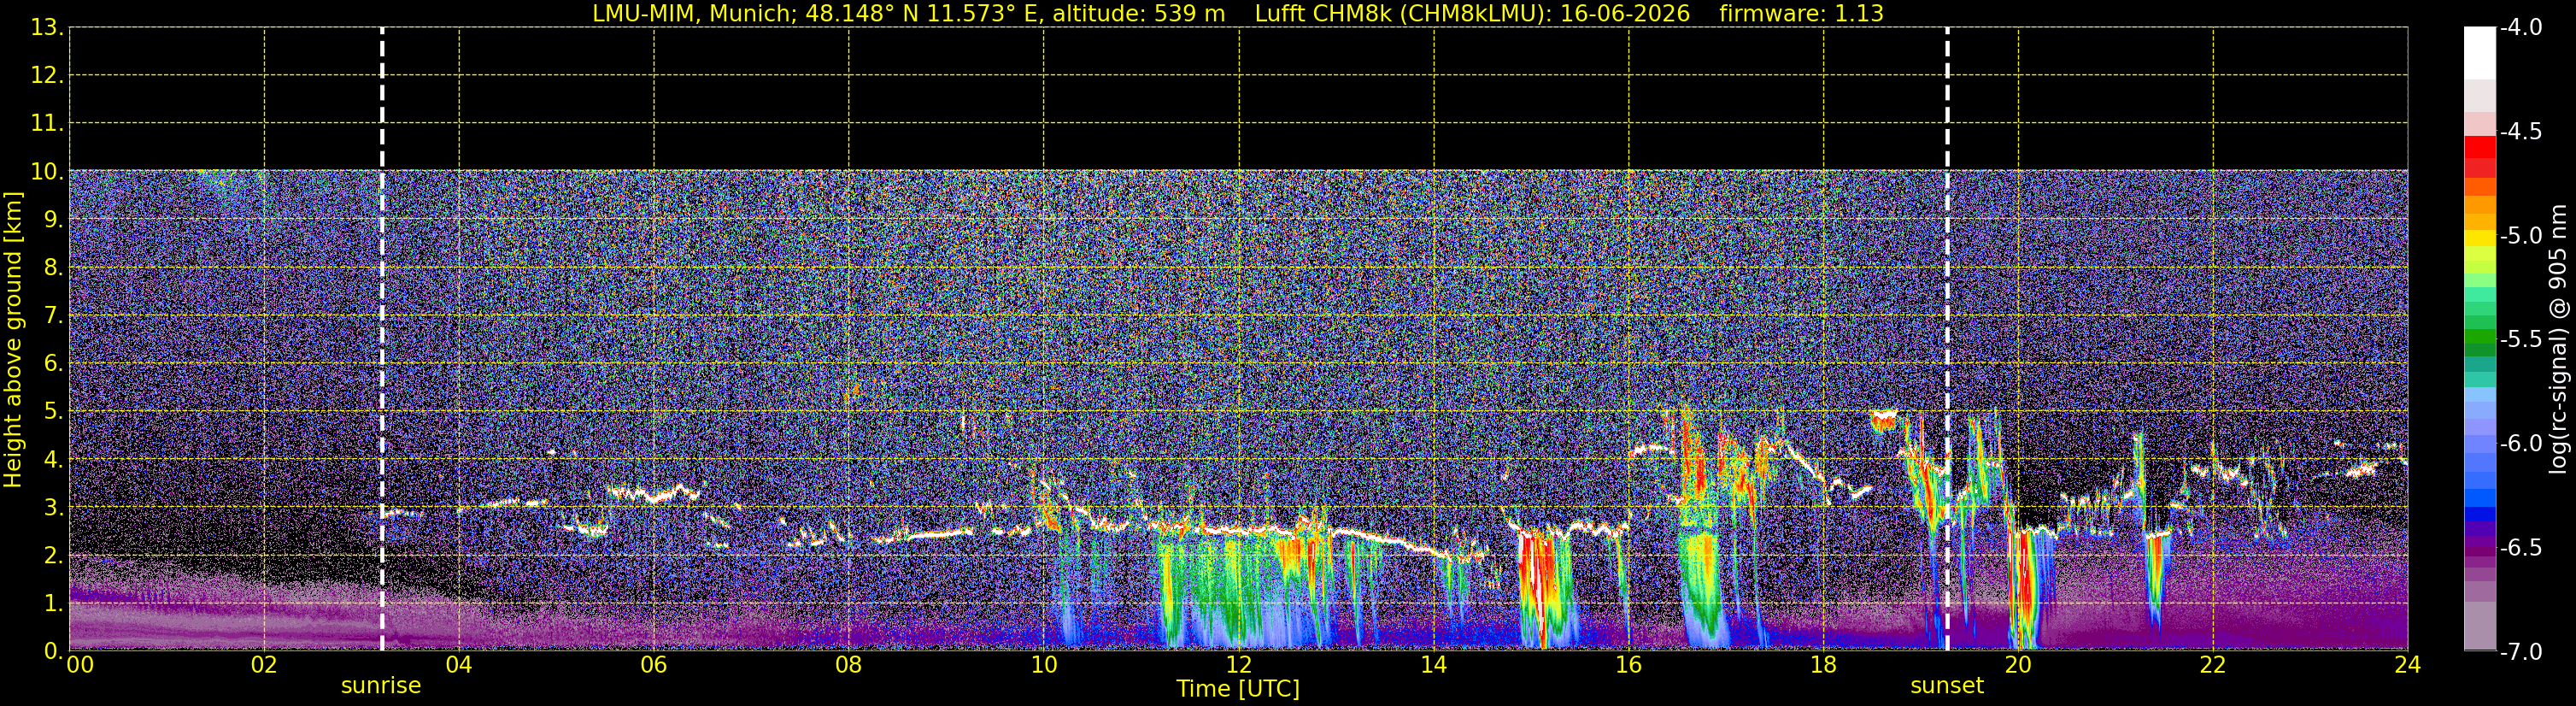Click the sunrise text label

tap(381, 686)
